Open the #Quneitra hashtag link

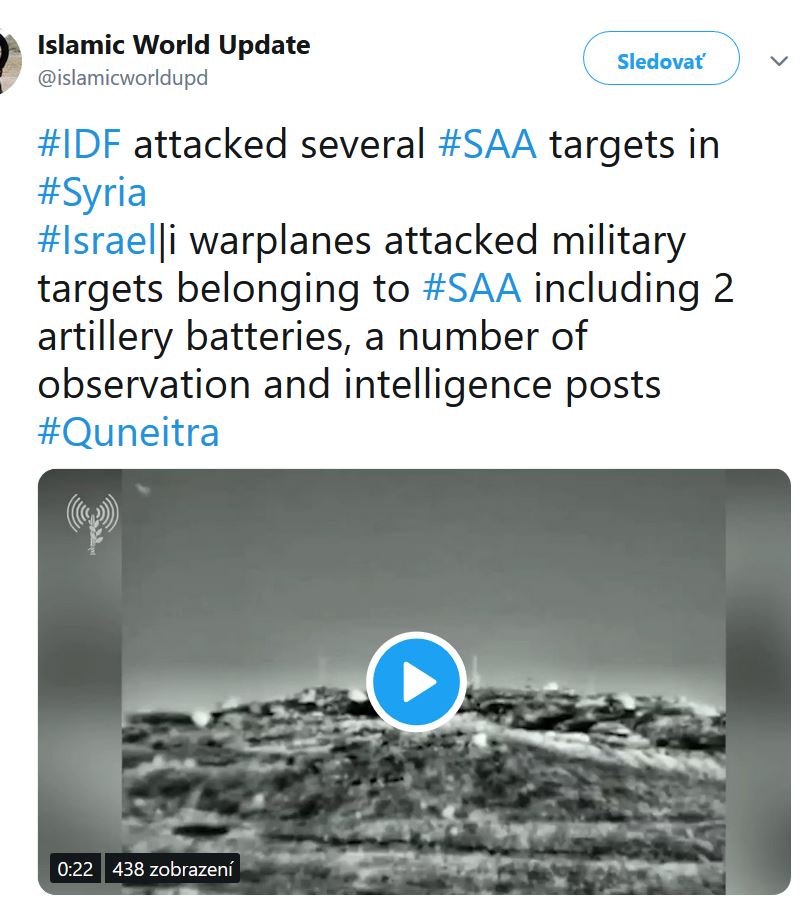coord(128,432)
